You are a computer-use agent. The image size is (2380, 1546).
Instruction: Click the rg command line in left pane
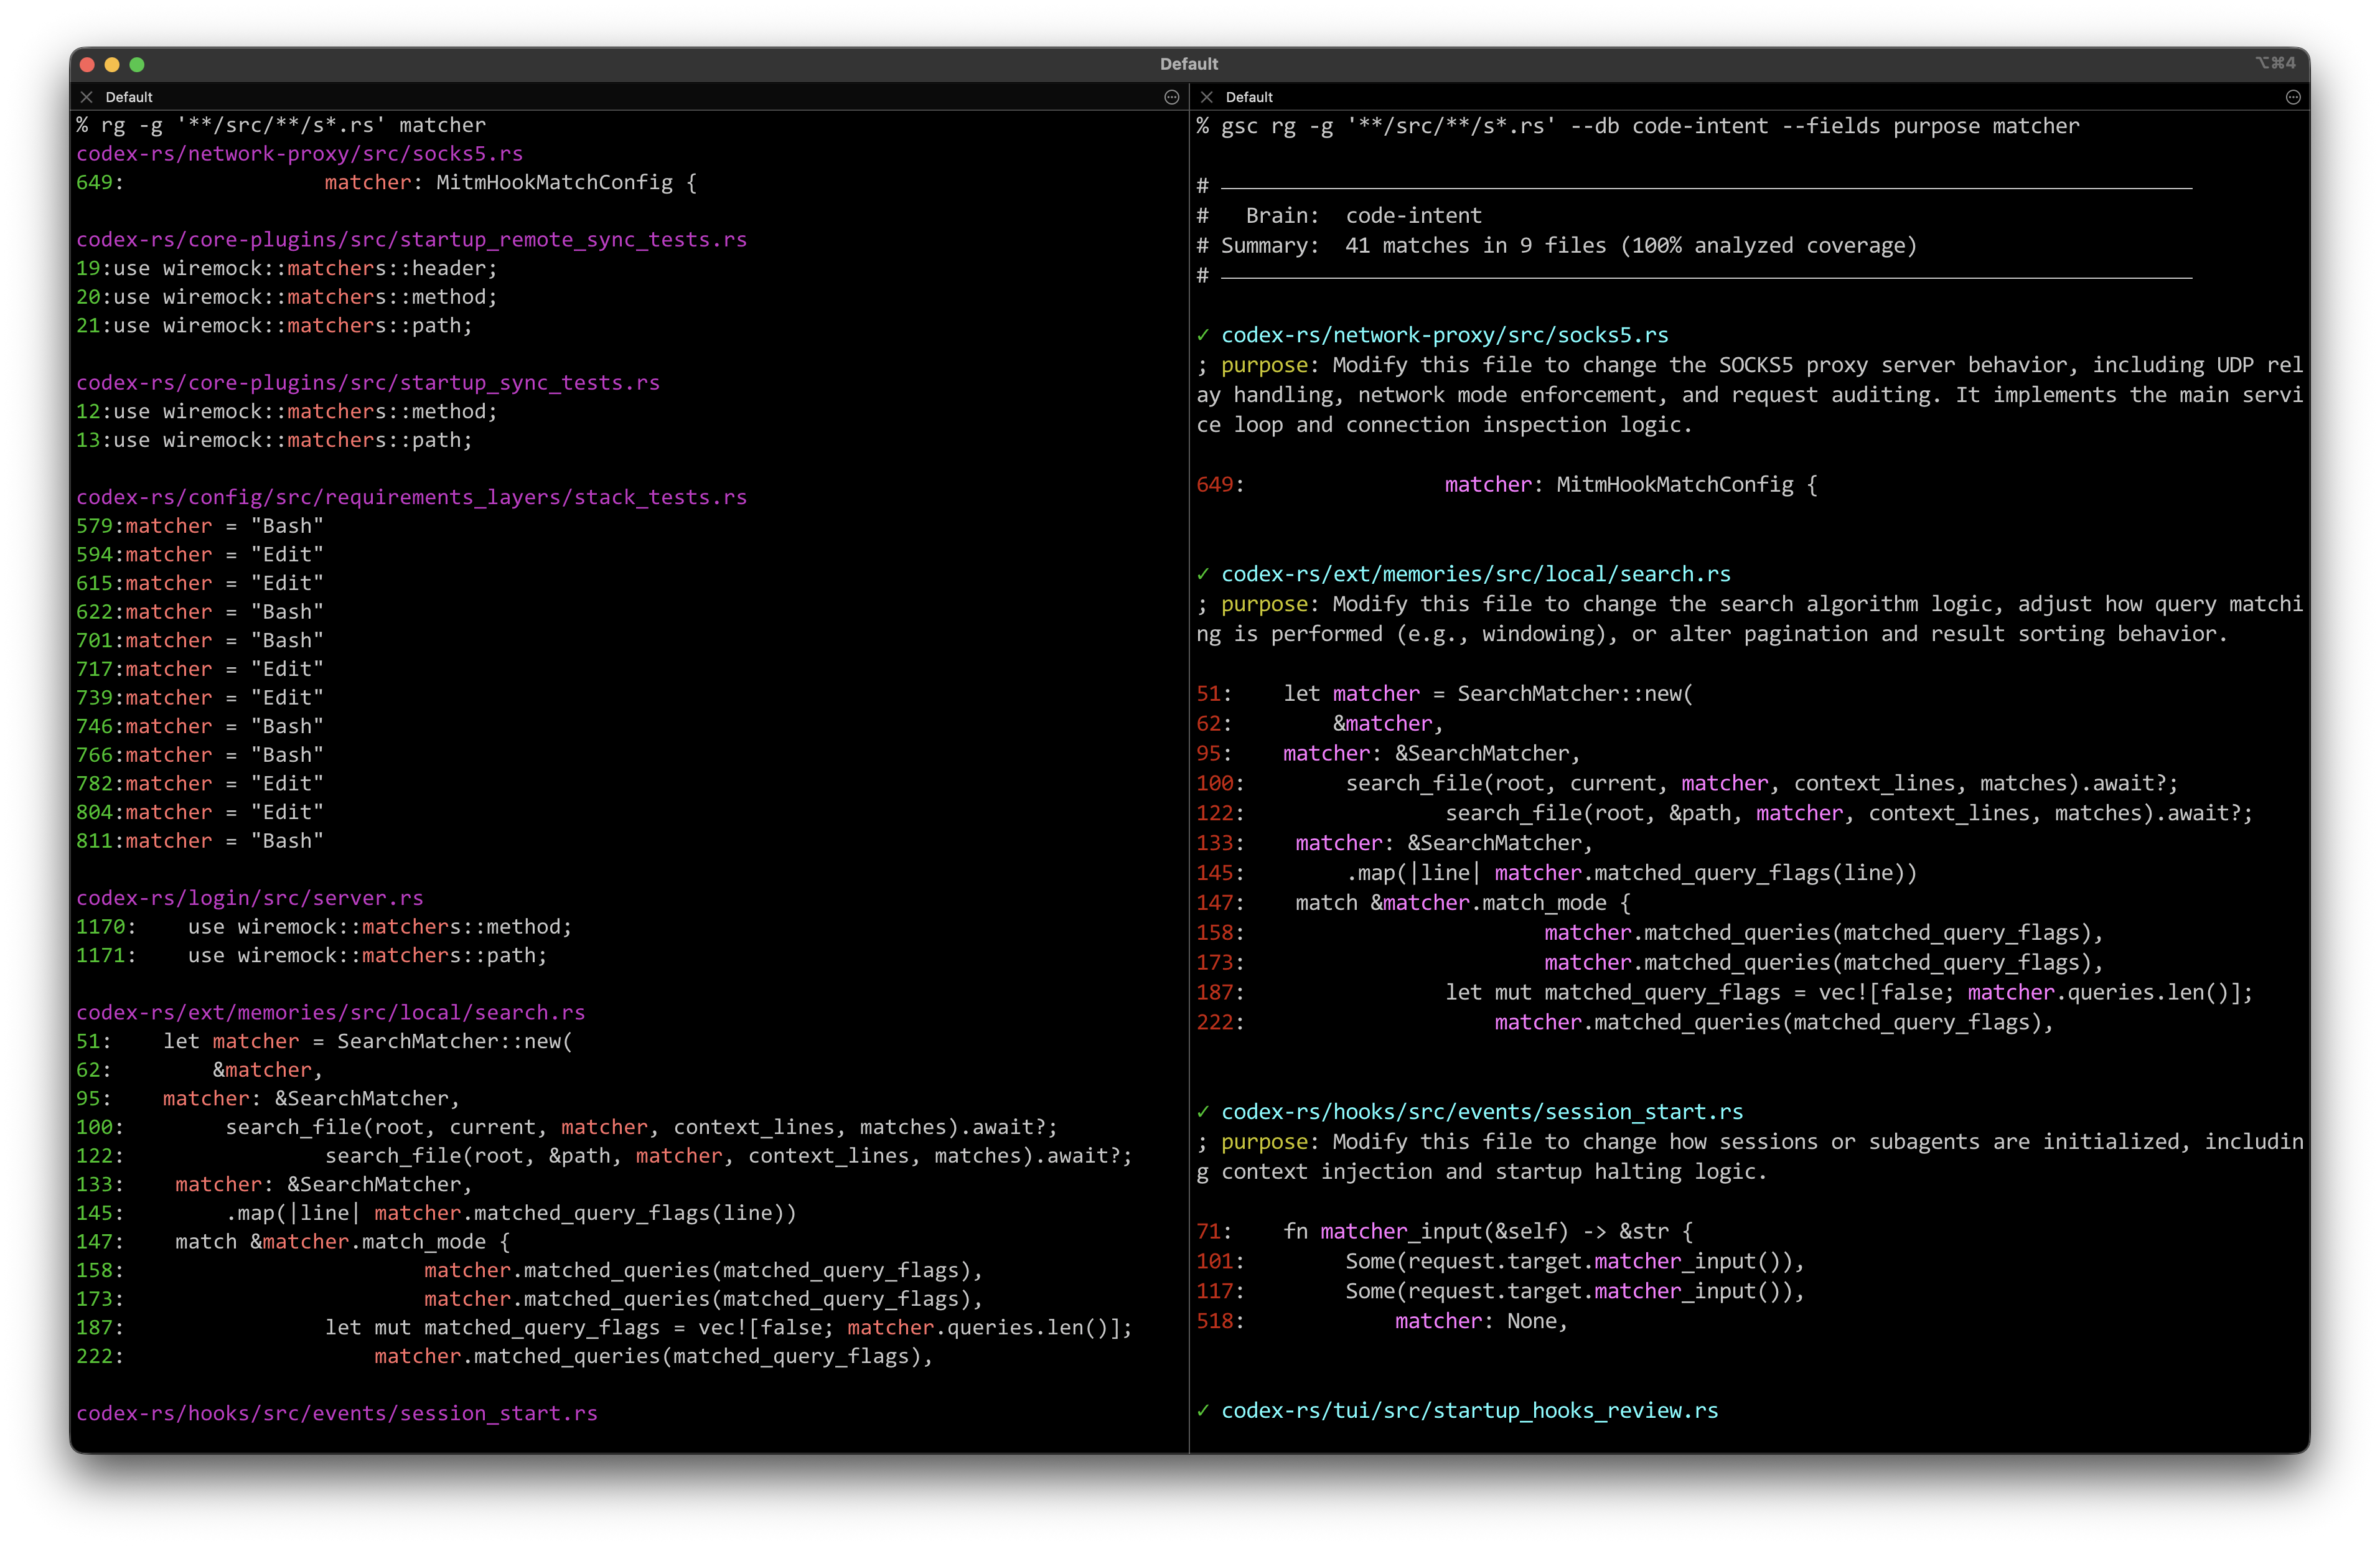coord(281,125)
